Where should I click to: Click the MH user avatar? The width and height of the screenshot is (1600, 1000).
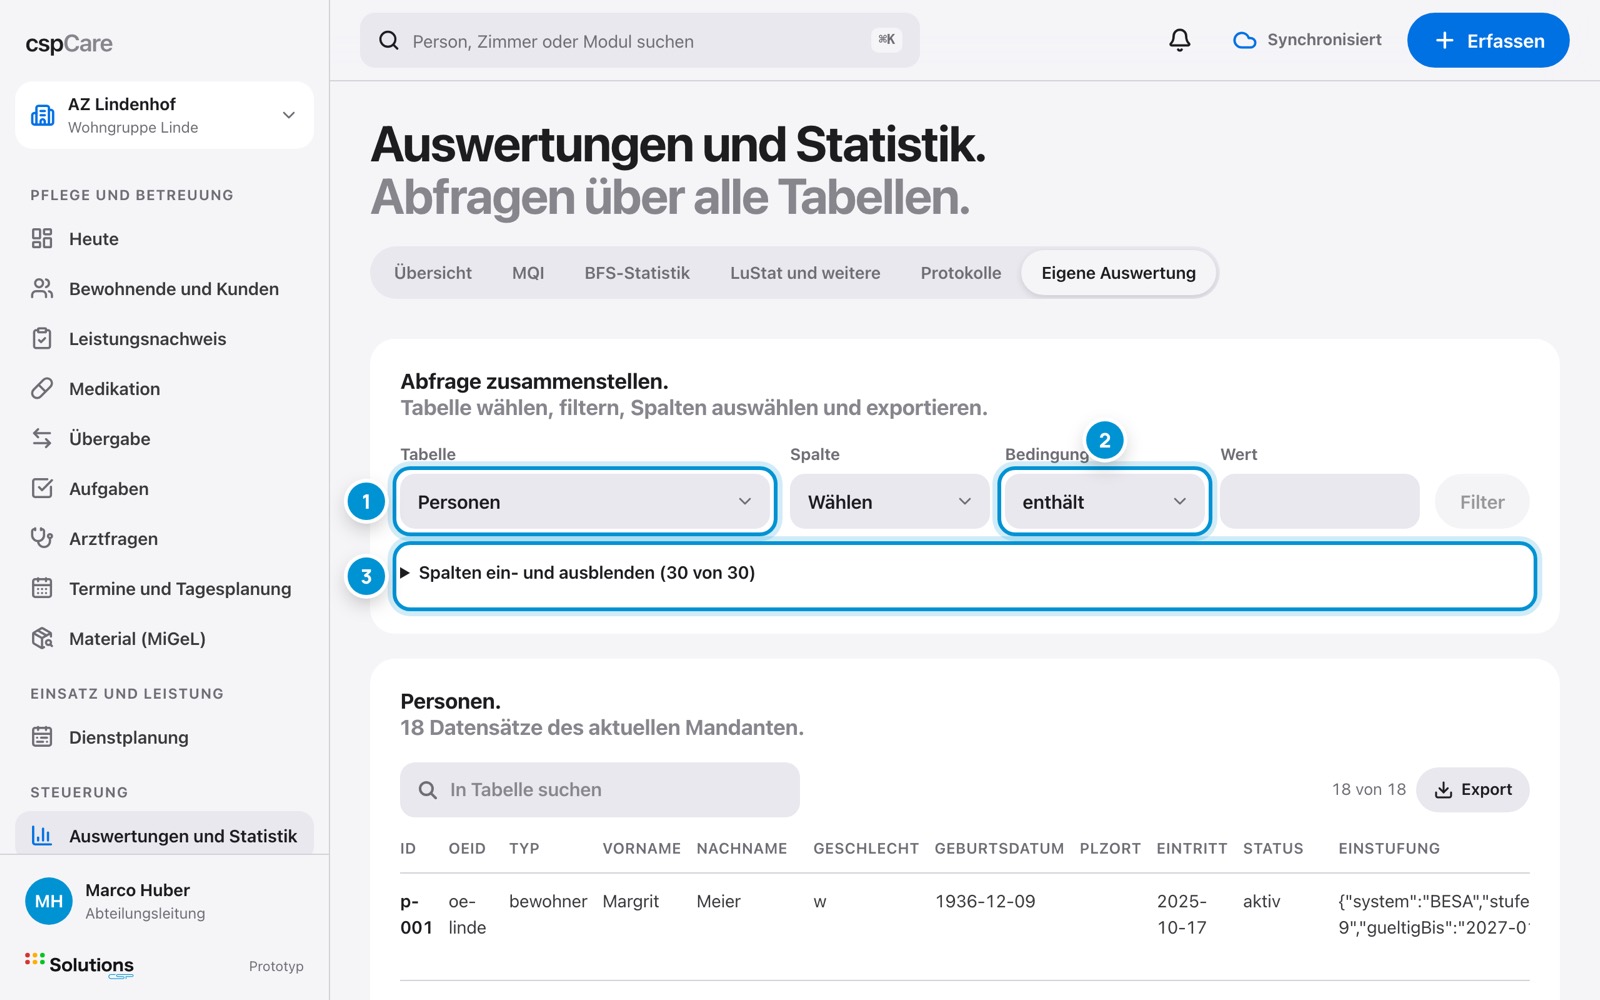[x=49, y=901]
